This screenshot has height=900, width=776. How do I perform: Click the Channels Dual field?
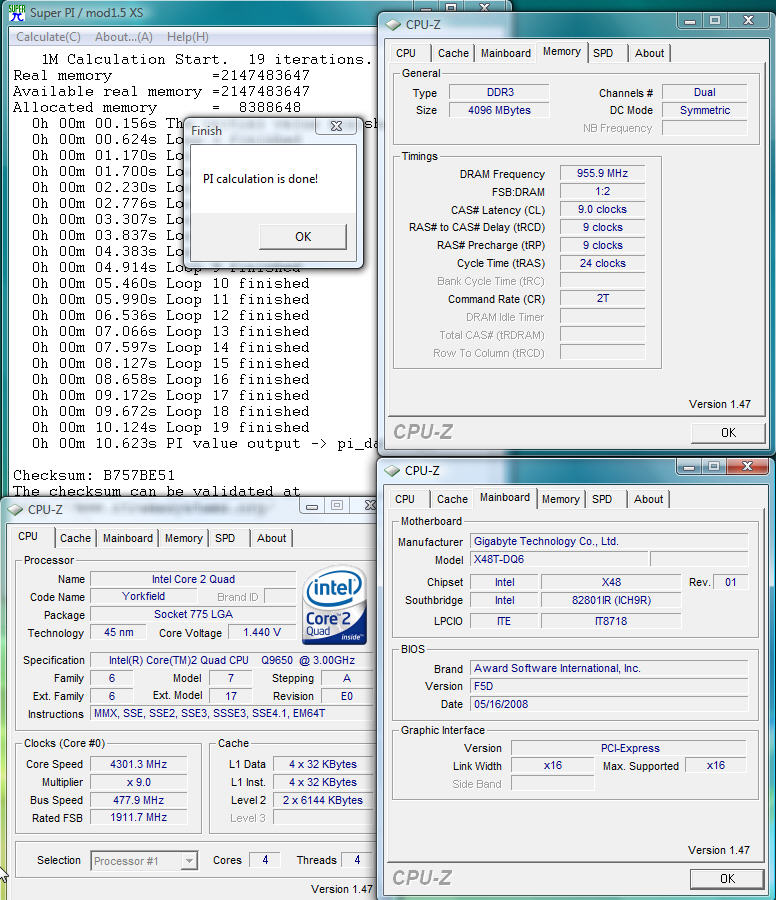point(705,92)
